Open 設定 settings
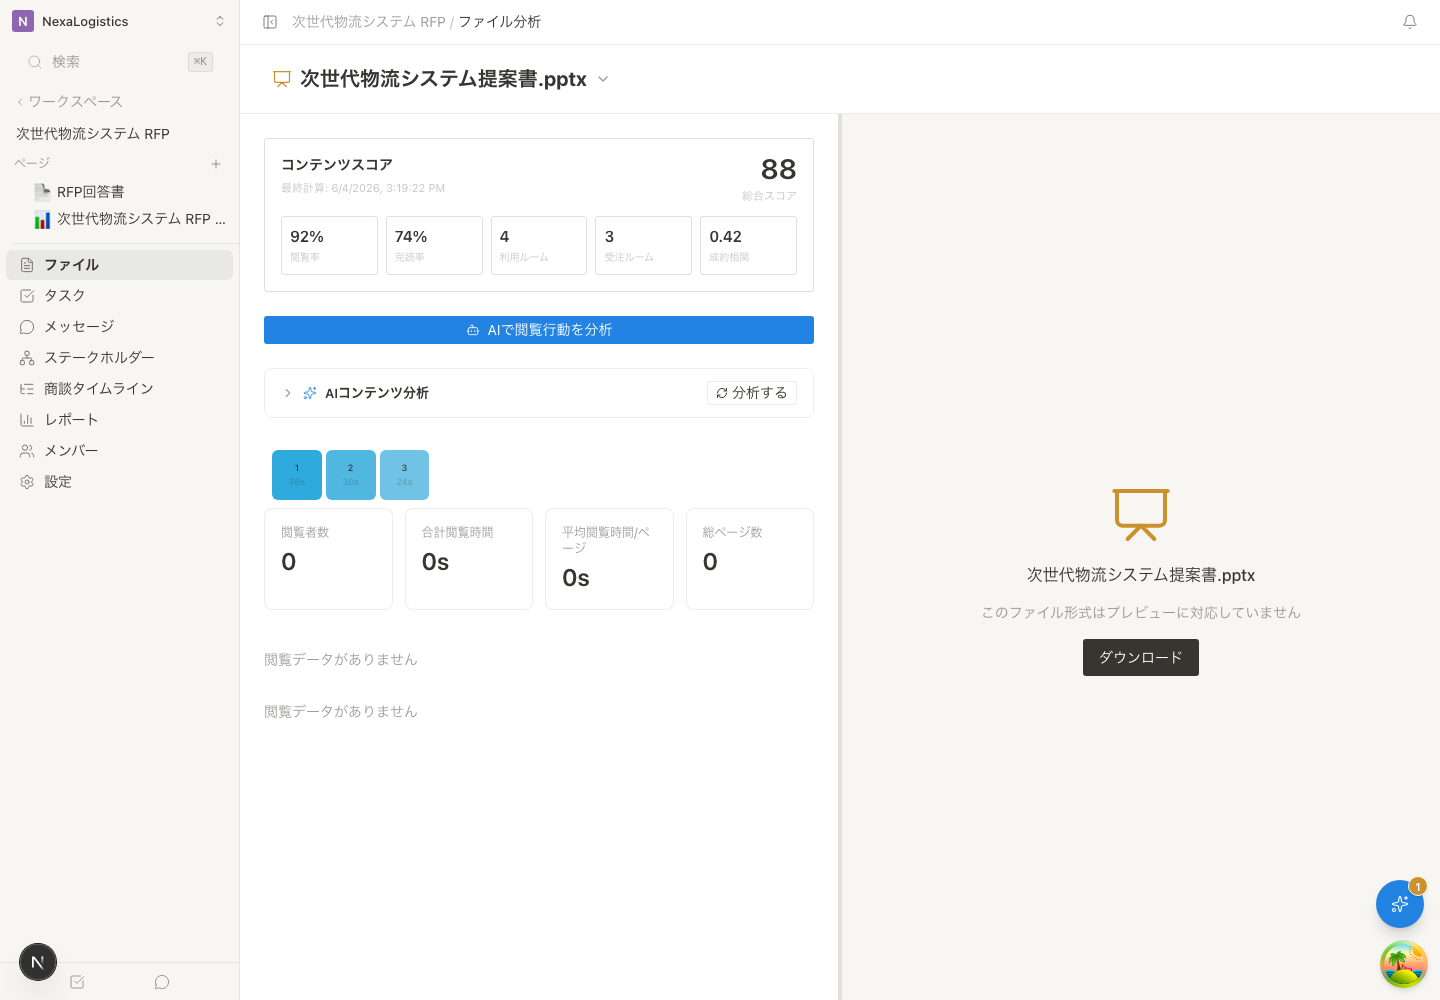1440x1000 pixels. pyautogui.click(x=119, y=482)
